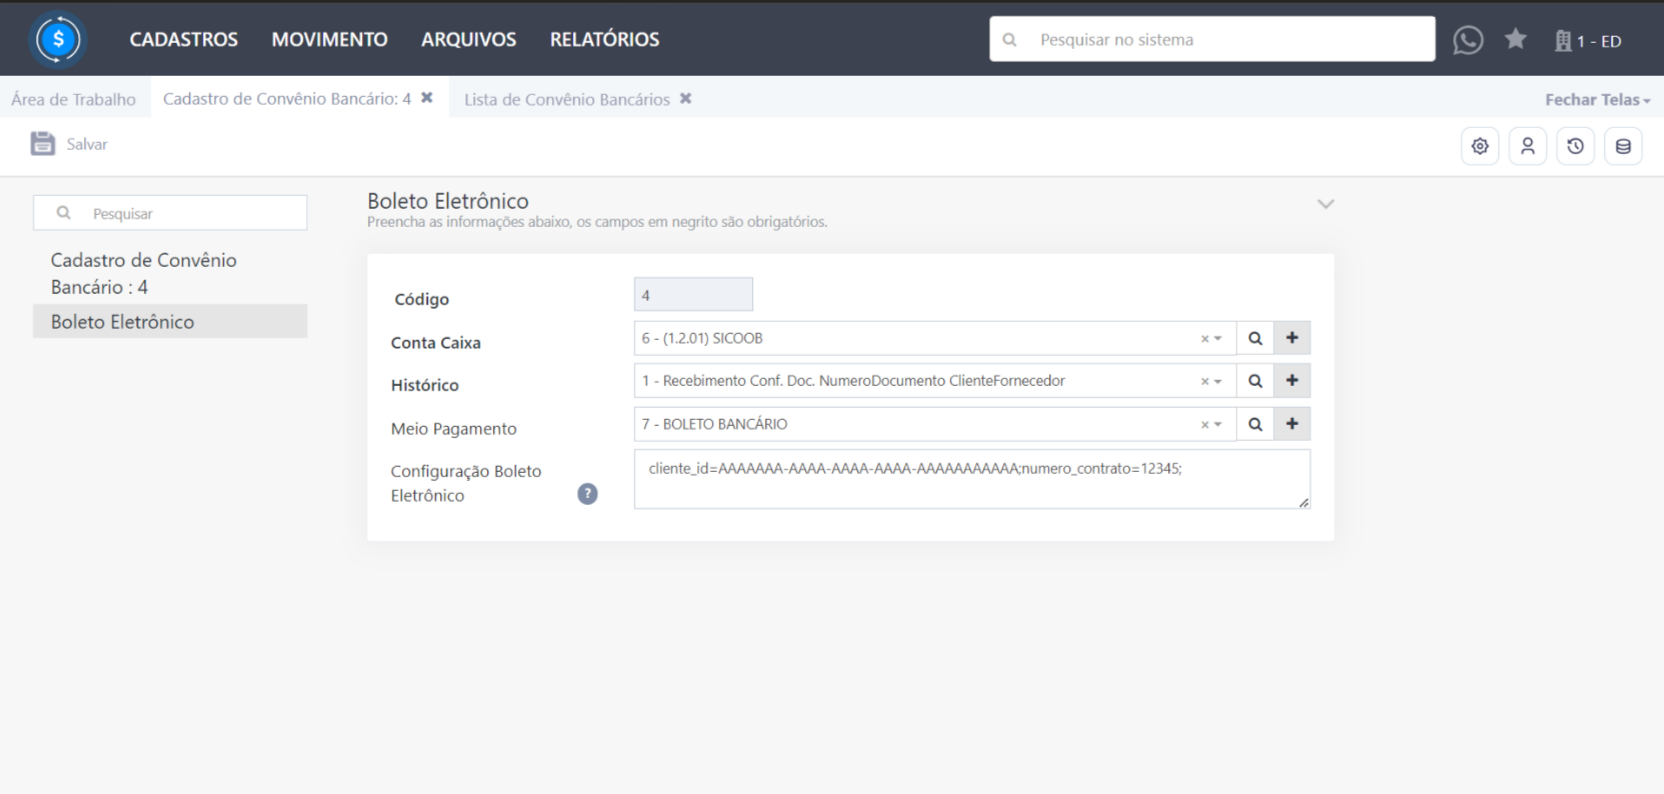Screen dimensions: 1664x794
Task: Open the Fechar Telas dropdown
Action: (1597, 99)
